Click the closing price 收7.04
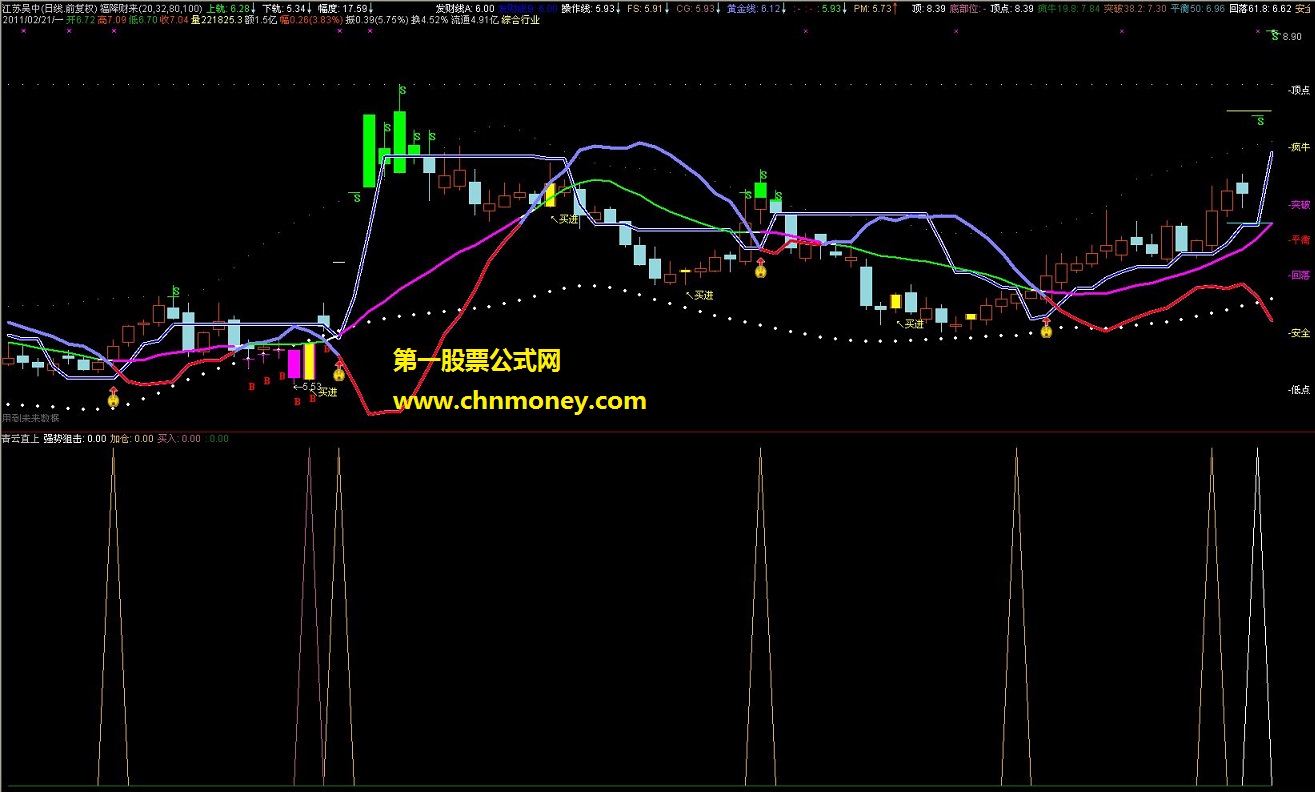 coord(176,19)
